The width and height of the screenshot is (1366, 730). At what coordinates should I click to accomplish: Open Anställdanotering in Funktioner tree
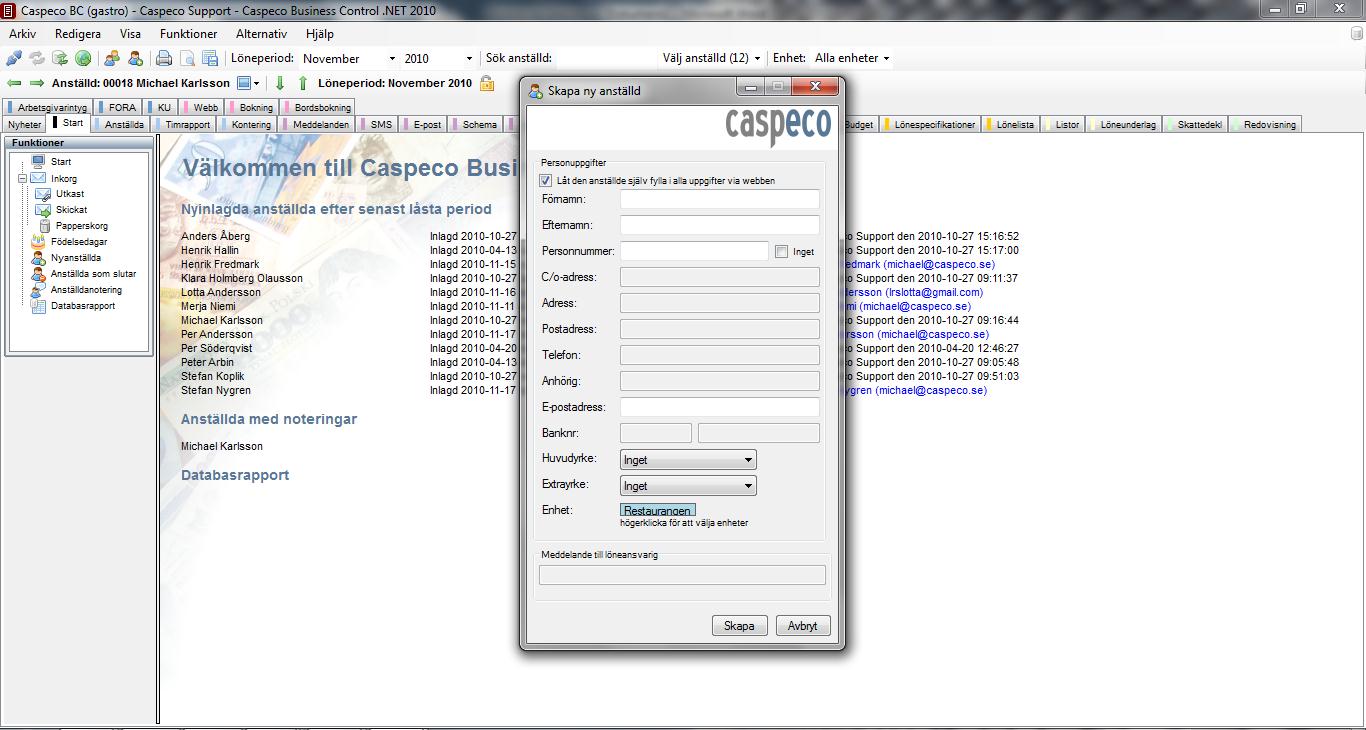pyautogui.click(x=86, y=290)
